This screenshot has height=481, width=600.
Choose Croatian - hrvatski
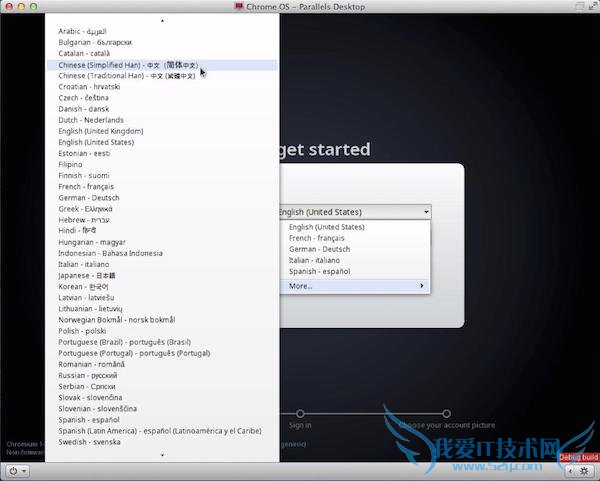click(x=161, y=87)
